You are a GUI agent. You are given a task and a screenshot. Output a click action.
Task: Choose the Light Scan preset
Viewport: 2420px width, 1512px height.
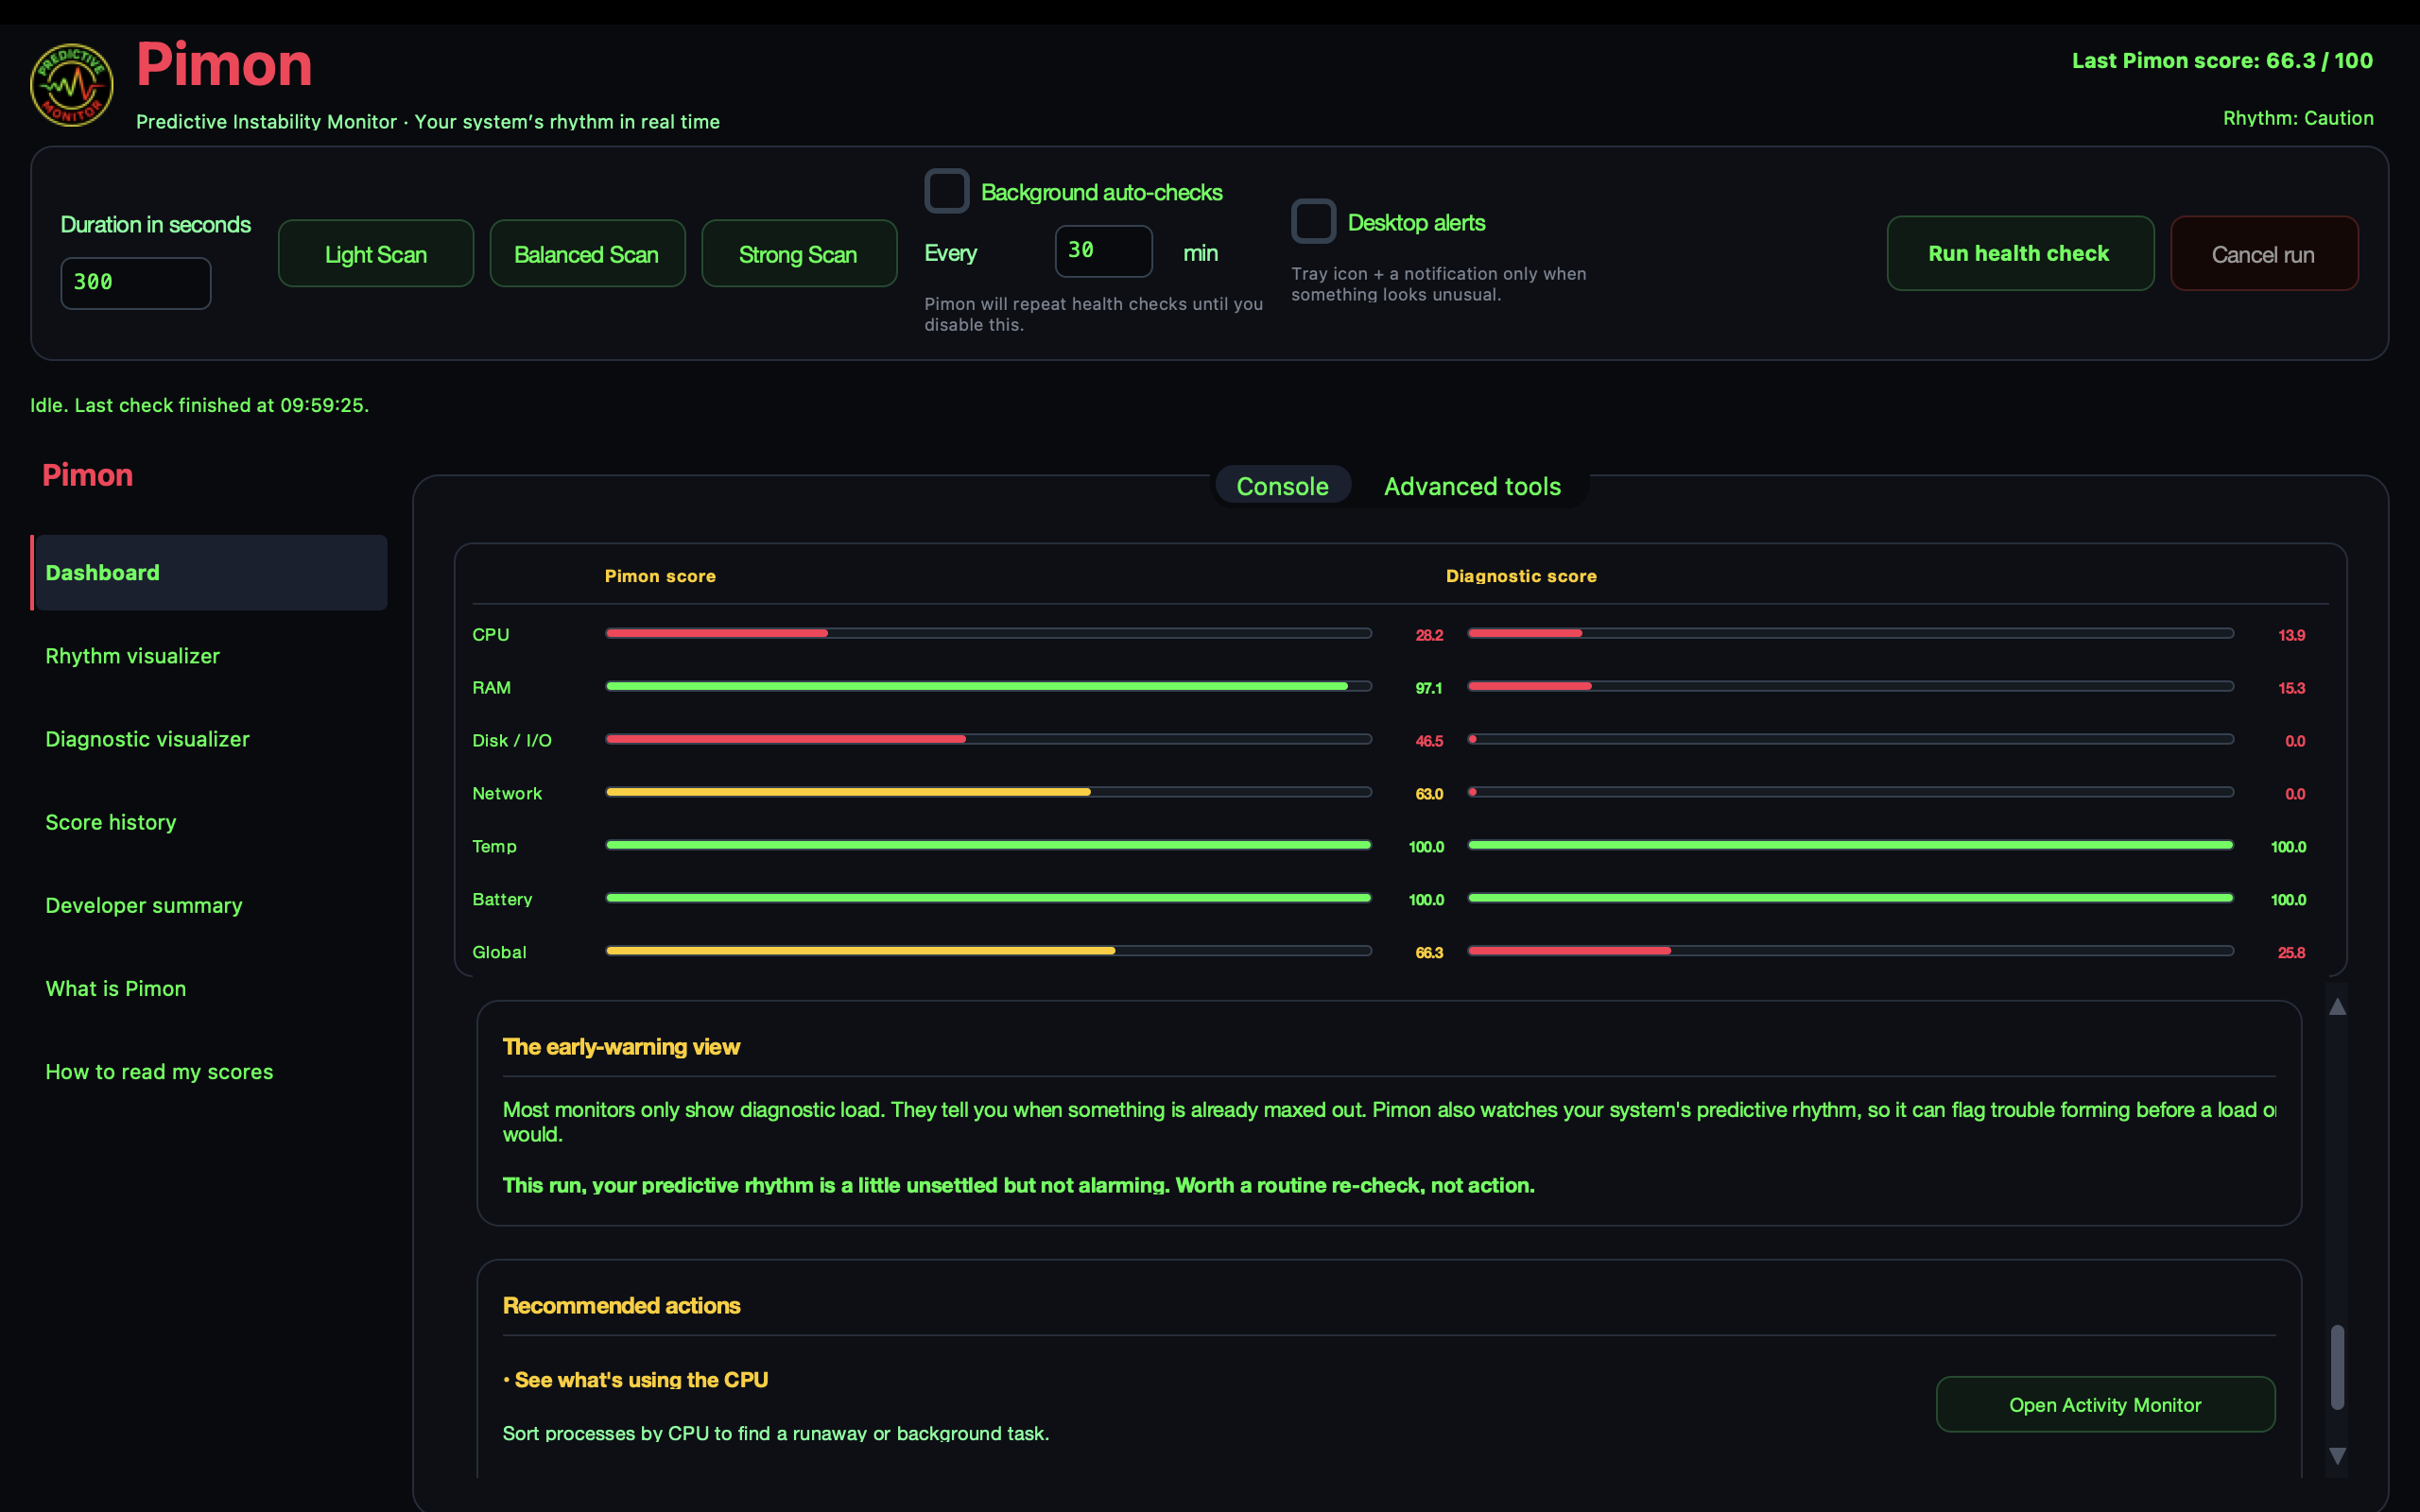[376, 254]
